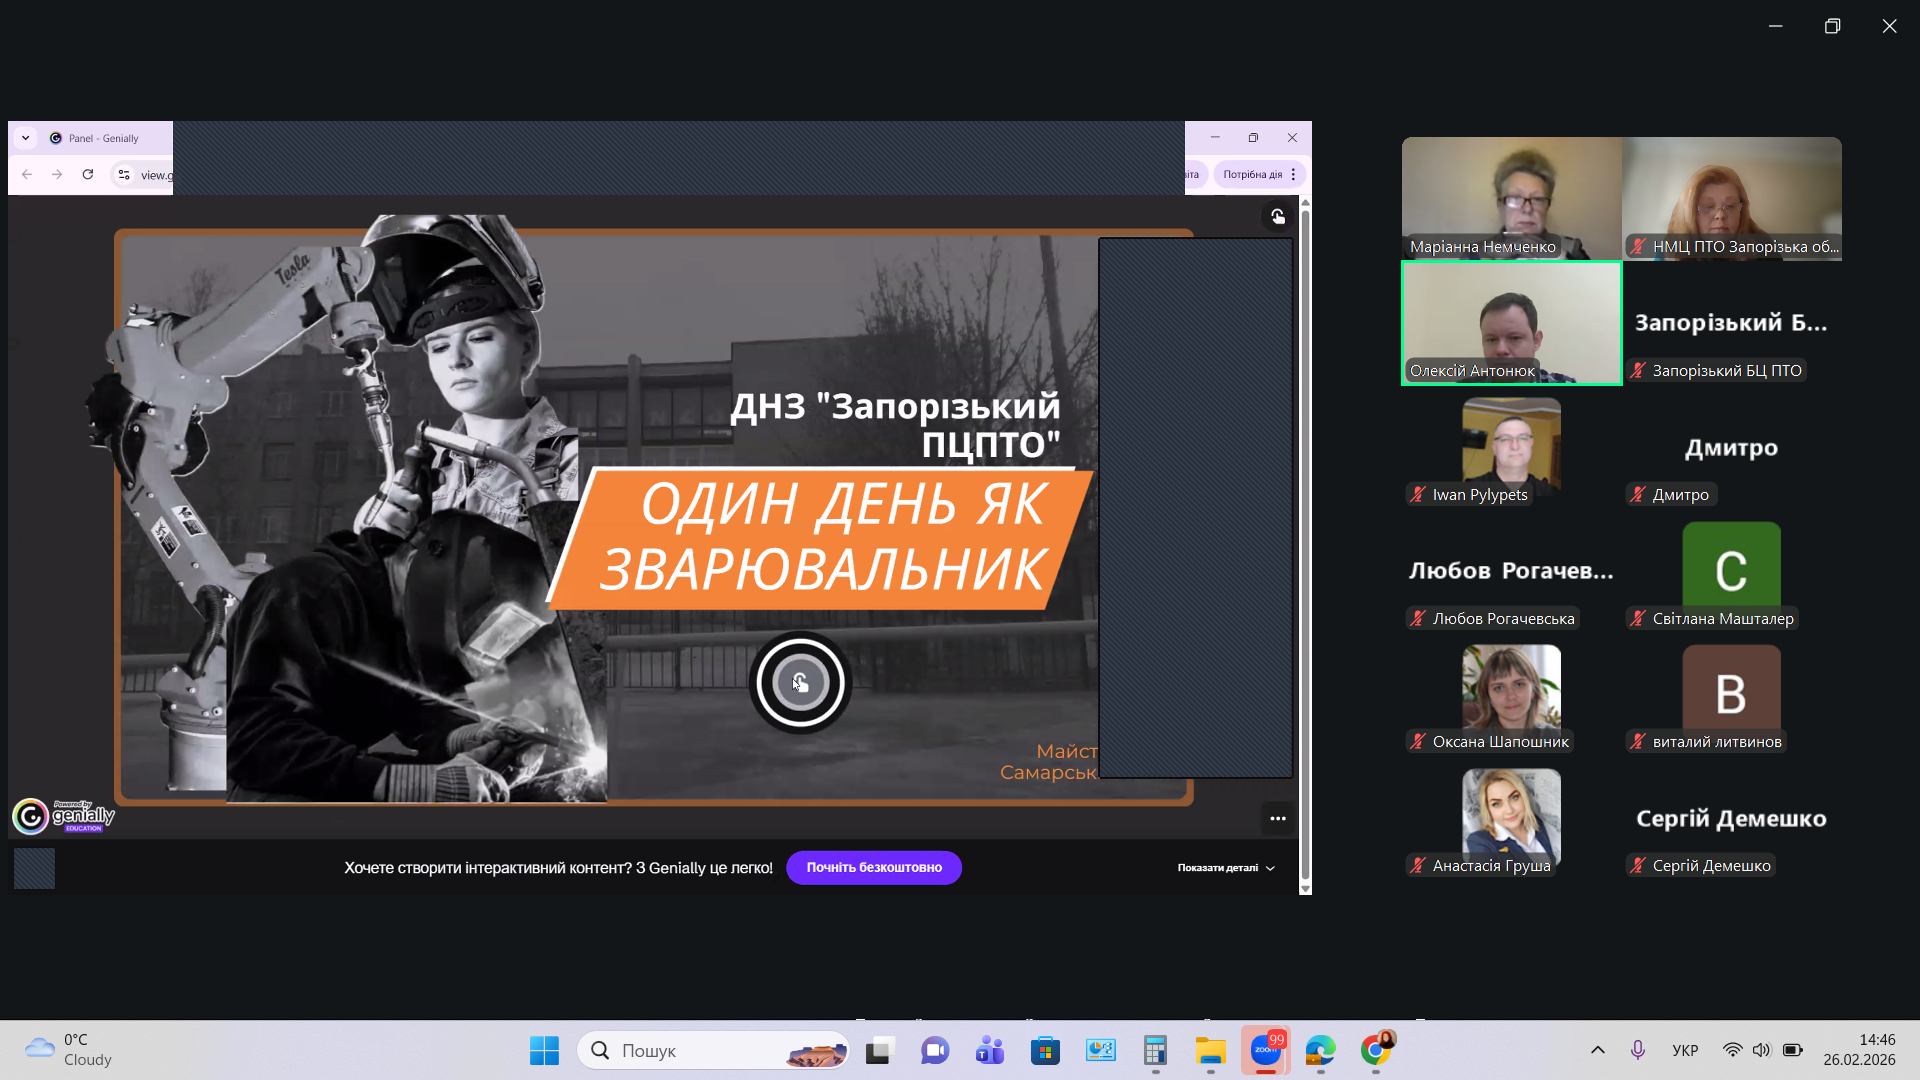Toggle the volume speaker tray icon
This screenshot has width=1920, height=1080.
(x=1761, y=1050)
